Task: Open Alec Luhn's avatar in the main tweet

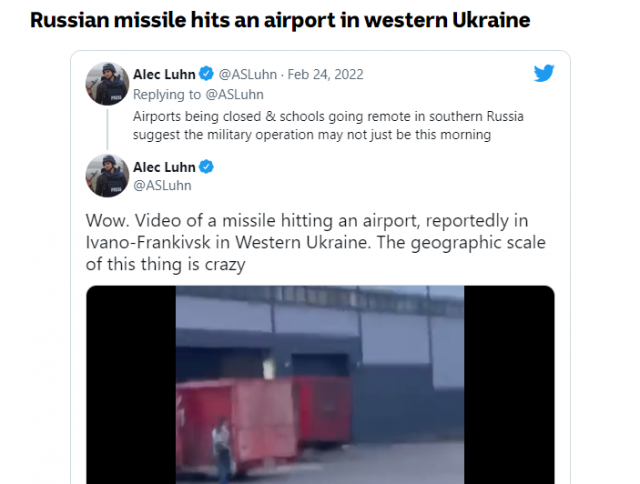Action: pyautogui.click(x=107, y=175)
